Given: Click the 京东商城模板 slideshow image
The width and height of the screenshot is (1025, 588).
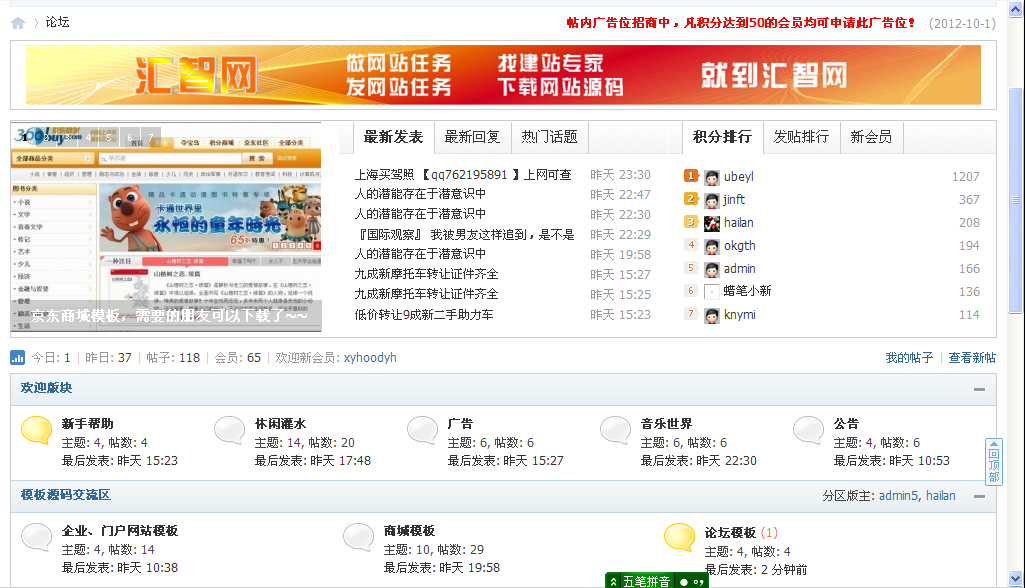Looking at the screenshot, I should [x=166, y=230].
